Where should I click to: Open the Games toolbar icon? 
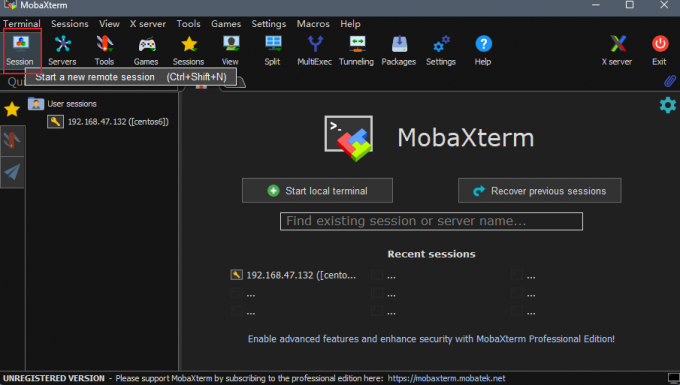coord(146,50)
